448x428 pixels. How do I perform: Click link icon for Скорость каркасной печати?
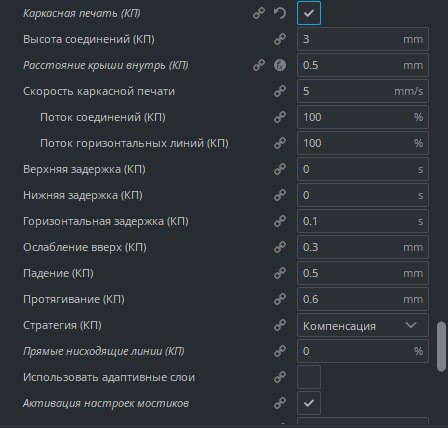tap(280, 91)
